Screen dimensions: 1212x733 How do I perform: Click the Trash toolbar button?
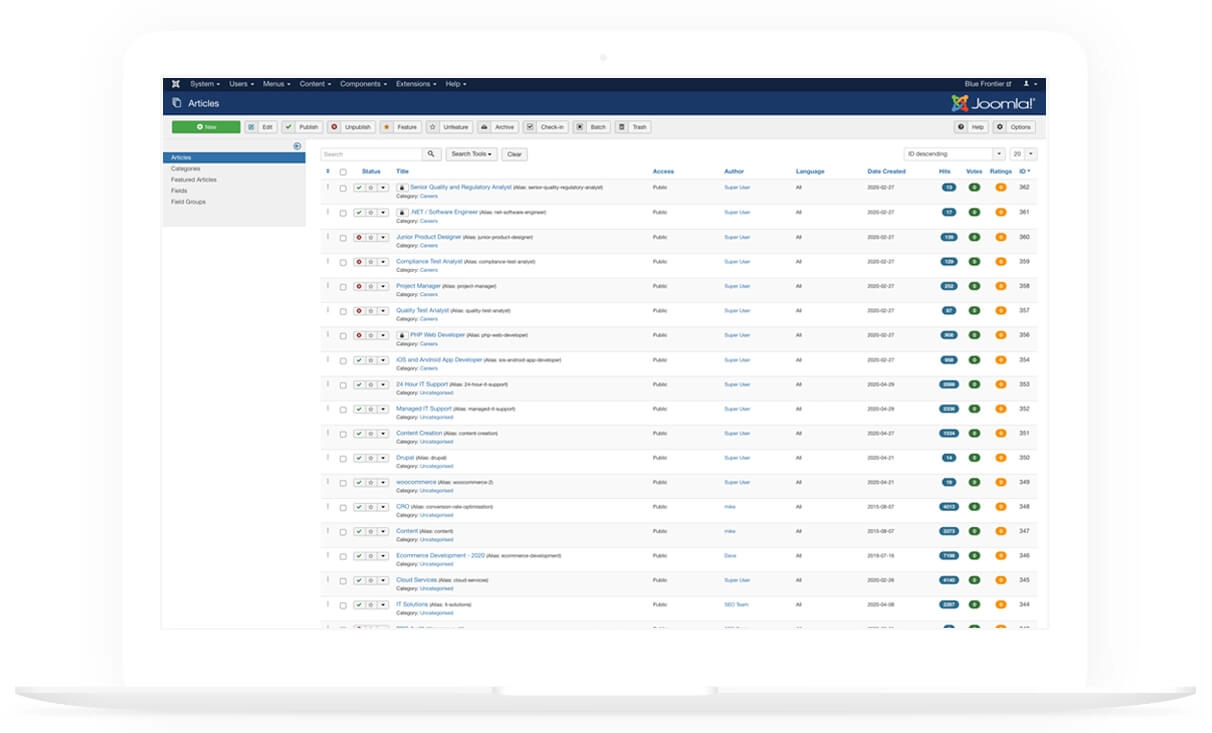tap(633, 127)
